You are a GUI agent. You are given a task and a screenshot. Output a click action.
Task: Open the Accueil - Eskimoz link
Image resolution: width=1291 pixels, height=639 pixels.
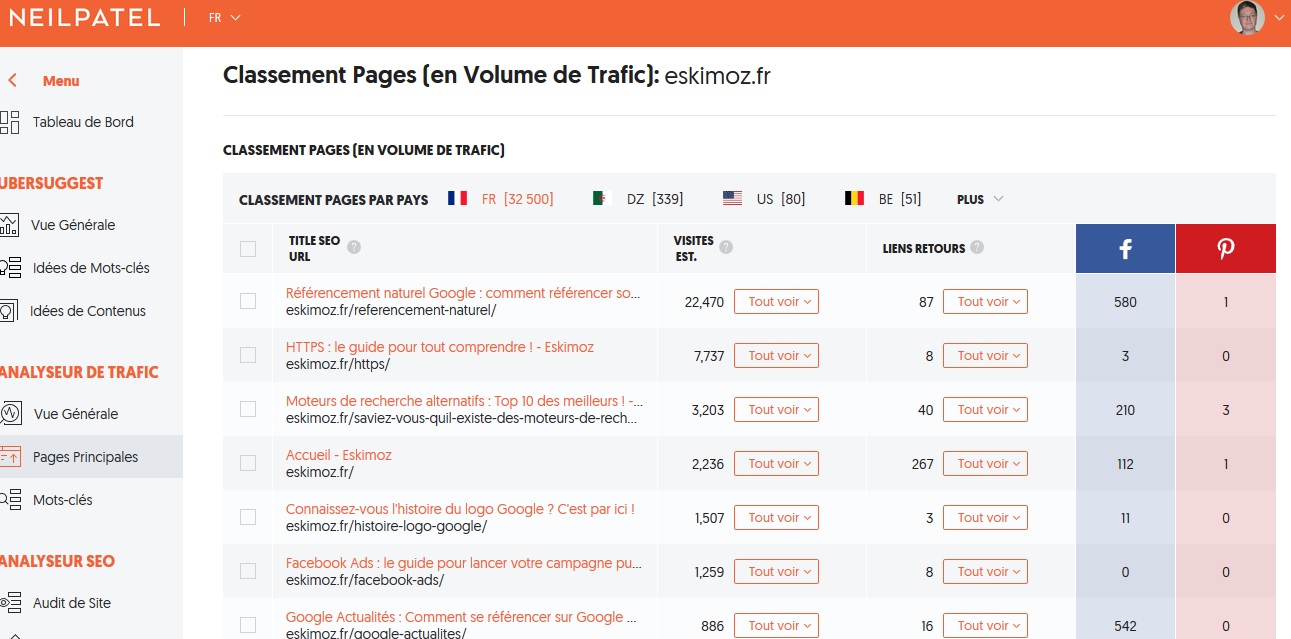click(x=339, y=455)
